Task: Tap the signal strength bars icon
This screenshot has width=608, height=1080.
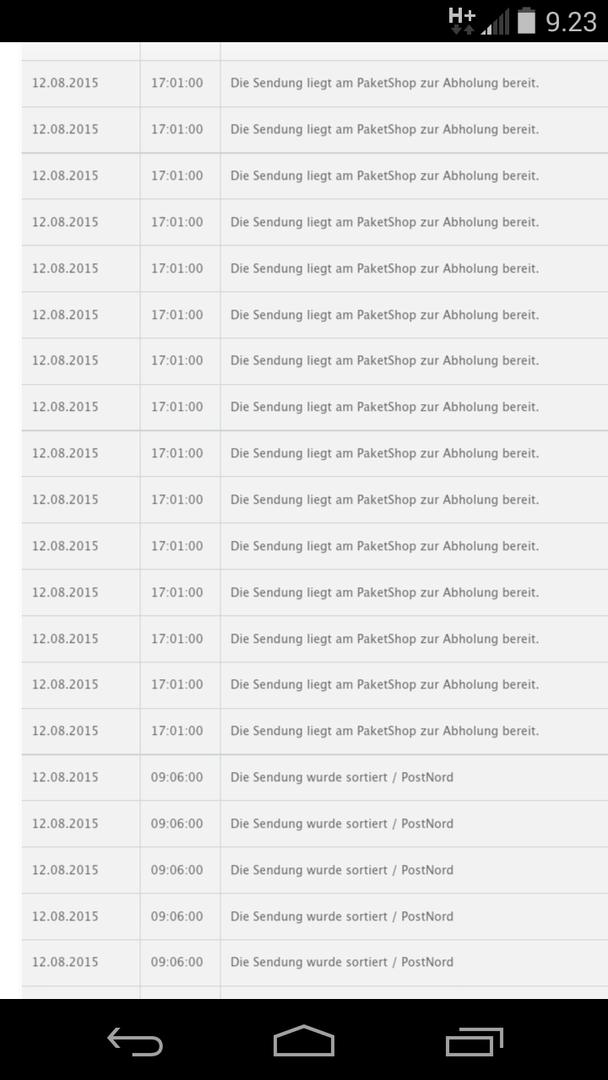Action: click(495, 22)
